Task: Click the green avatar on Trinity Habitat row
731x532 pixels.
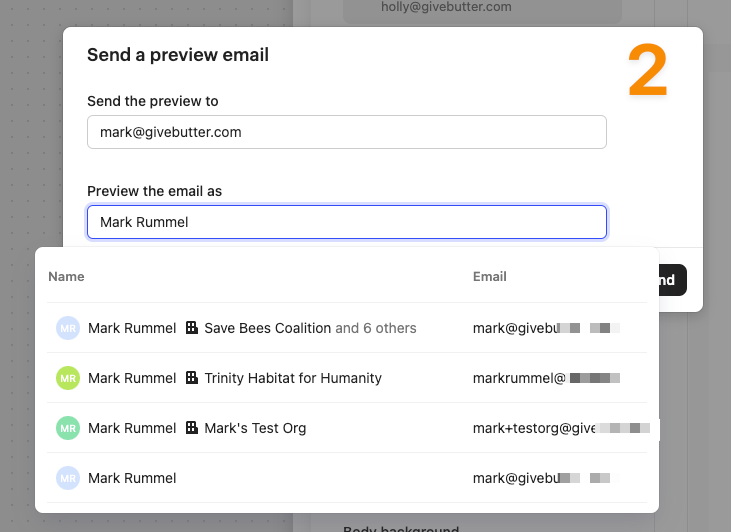Action: click(x=67, y=378)
